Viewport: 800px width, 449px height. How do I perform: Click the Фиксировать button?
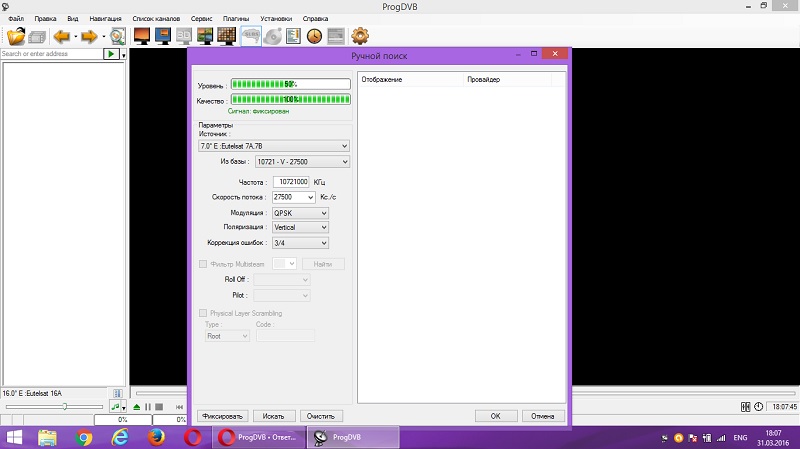(222, 415)
